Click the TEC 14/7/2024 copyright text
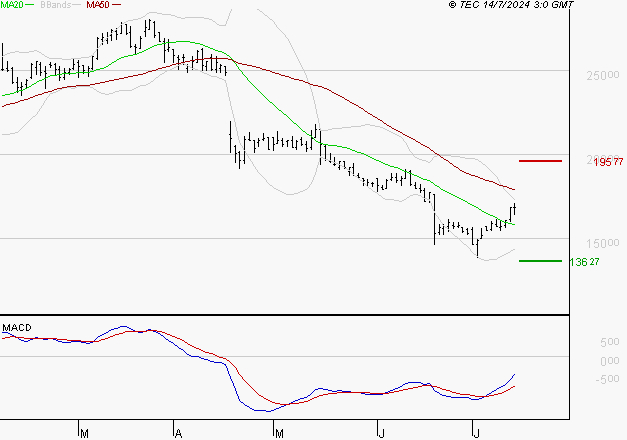627x440 pixels. pyautogui.click(x=511, y=4)
